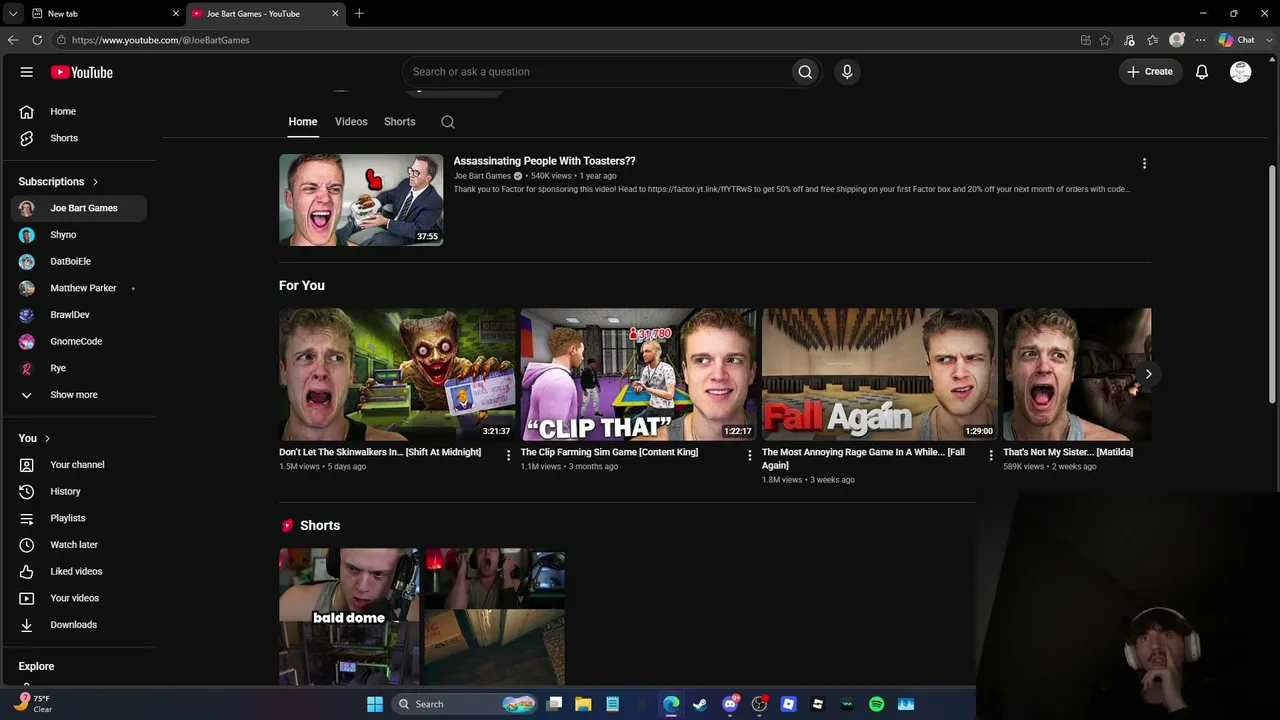Go back in the browser
This screenshot has height=720, width=1280.
coord(13,40)
